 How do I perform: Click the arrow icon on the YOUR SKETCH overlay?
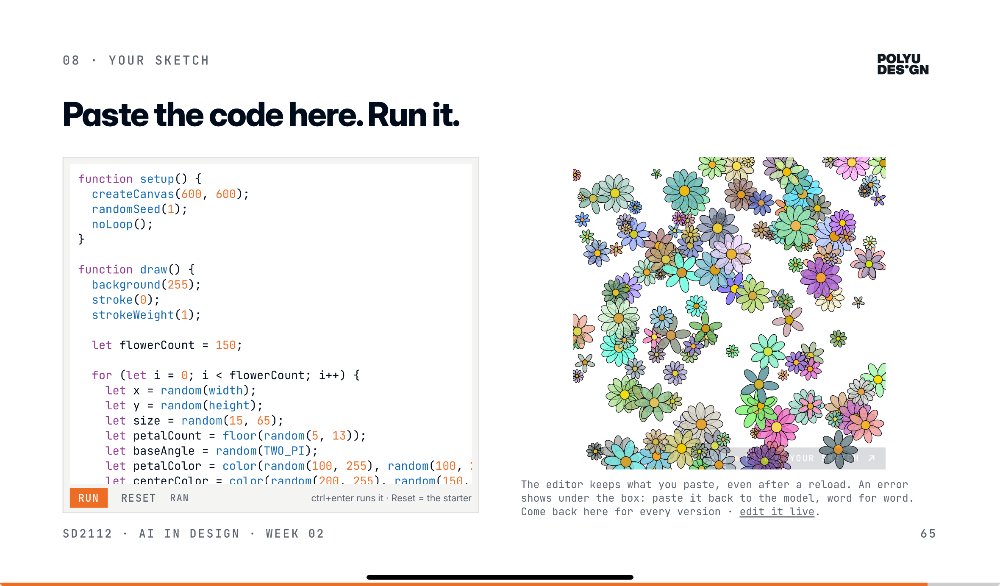coord(871,458)
